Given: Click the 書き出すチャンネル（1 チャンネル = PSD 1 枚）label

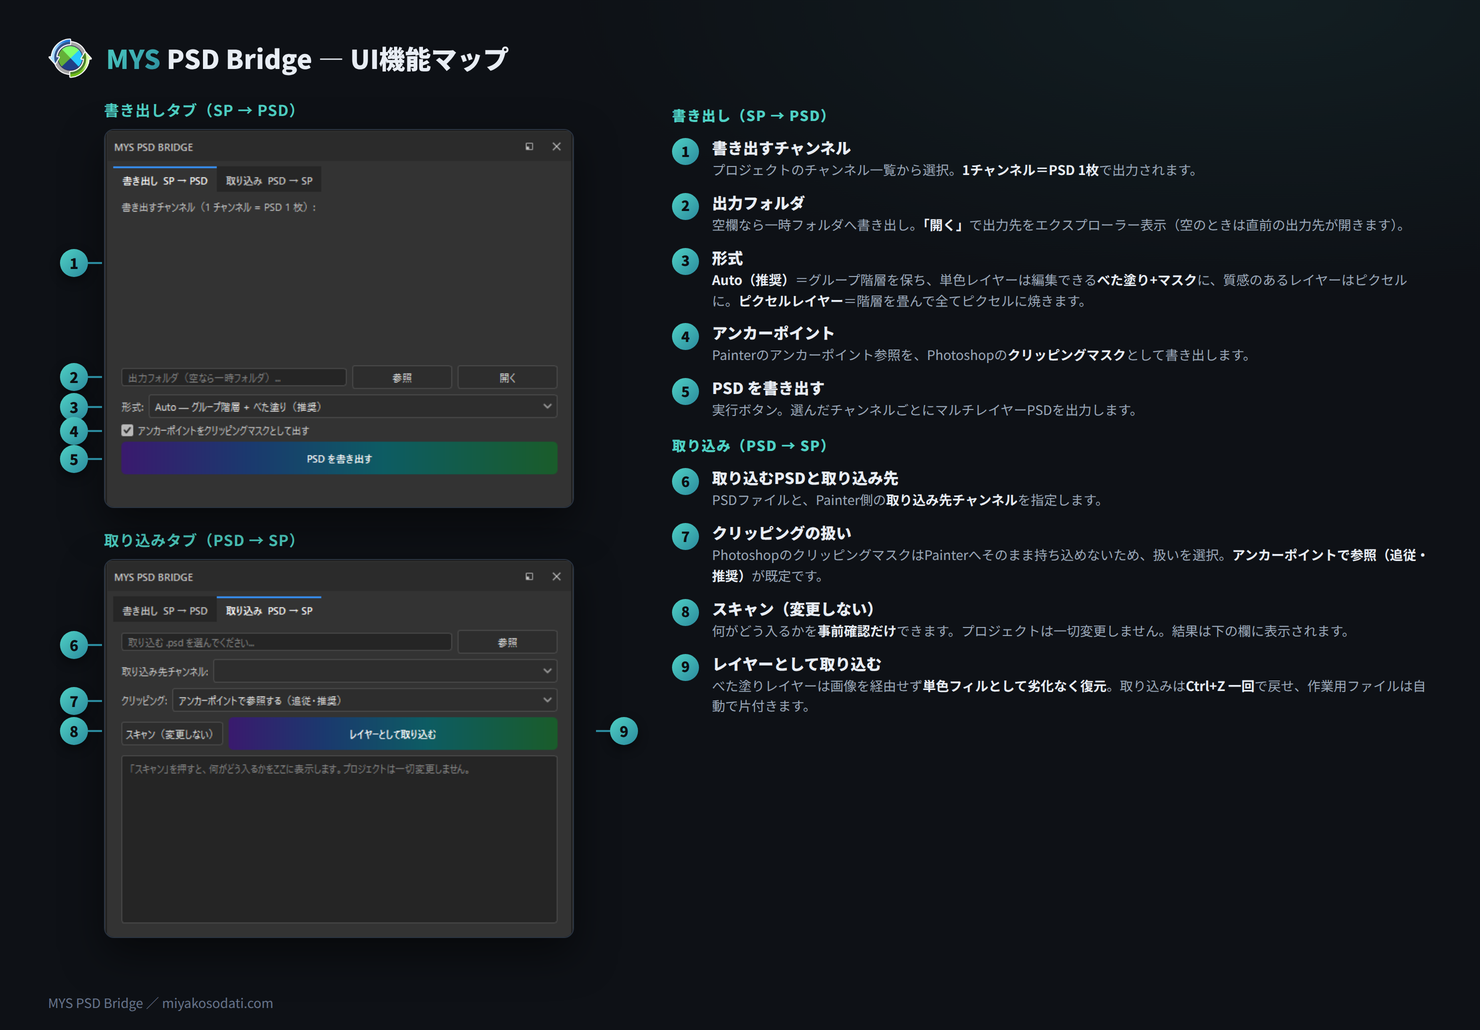Looking at the screenshot, I should pyautogui.click(x=219, y=207).
